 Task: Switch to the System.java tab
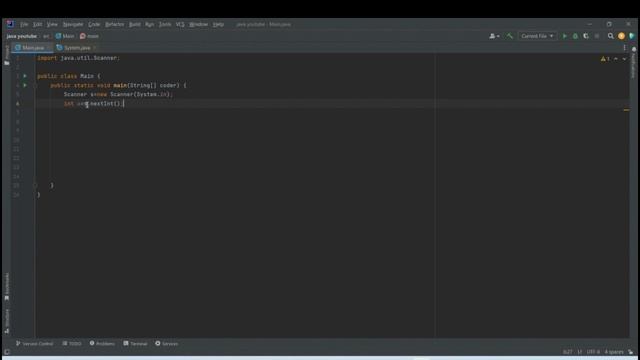point(77,48)
